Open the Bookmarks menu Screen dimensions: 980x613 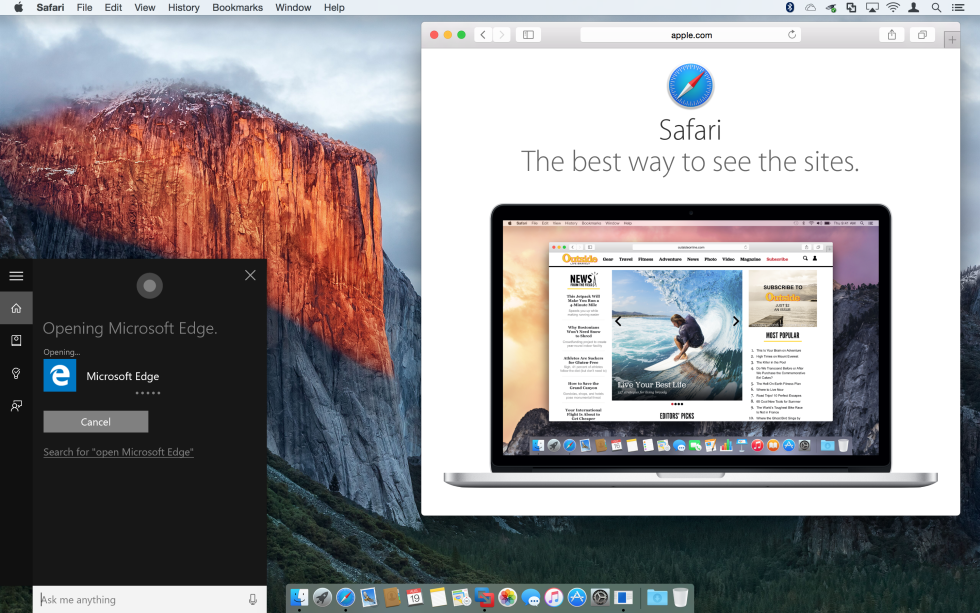(x=237, y=7)
